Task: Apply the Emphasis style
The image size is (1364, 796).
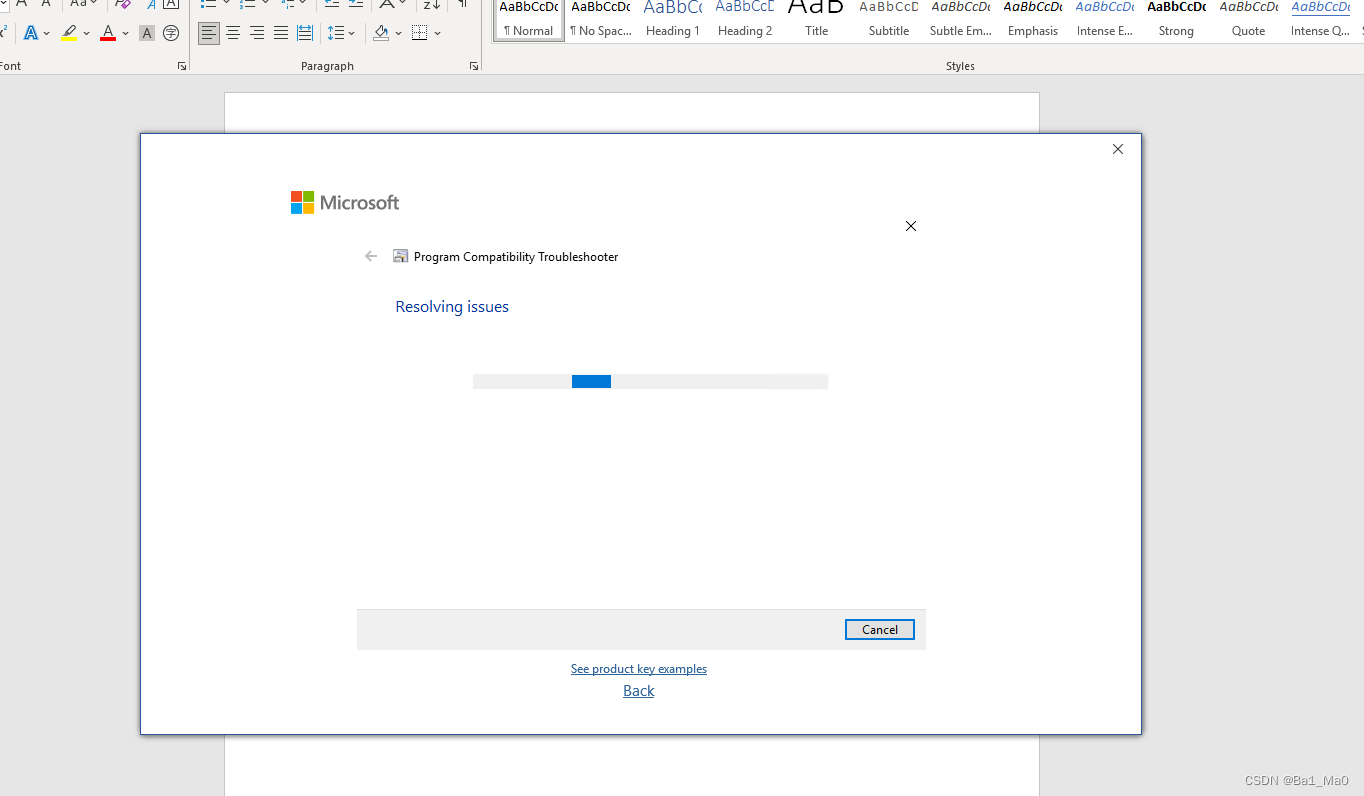Action: (x=1033, y=20)
